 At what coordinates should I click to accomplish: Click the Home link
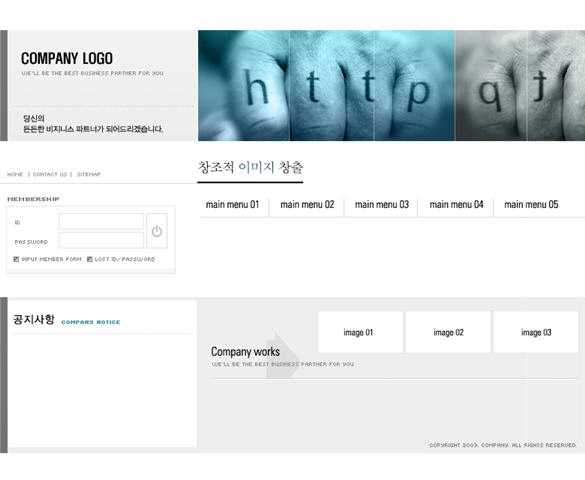(15, 174)
